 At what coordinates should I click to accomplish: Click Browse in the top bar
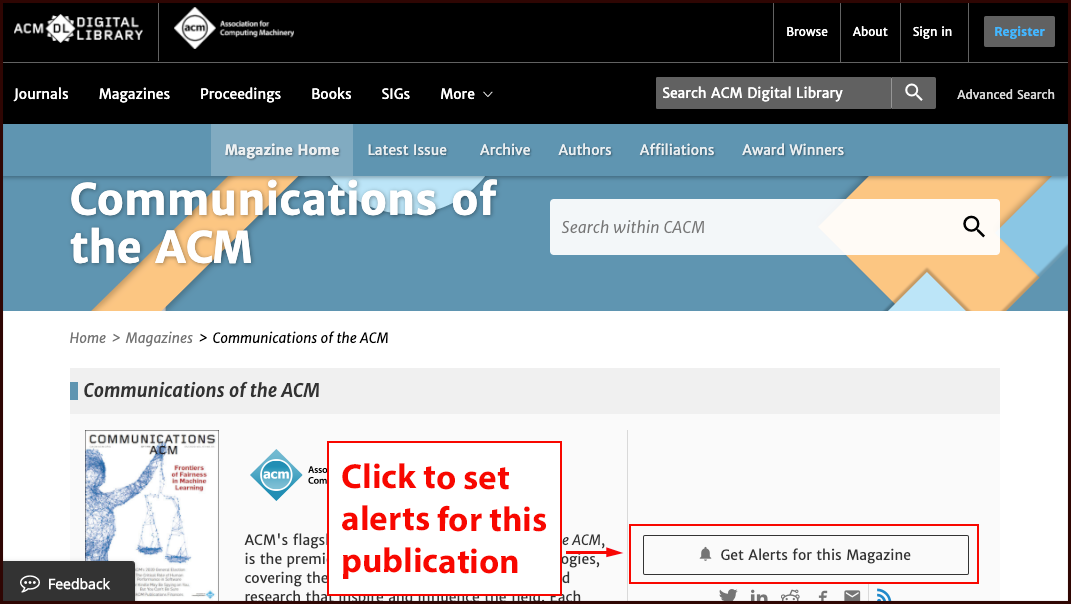pyautogui.click(x=807, y=31)
